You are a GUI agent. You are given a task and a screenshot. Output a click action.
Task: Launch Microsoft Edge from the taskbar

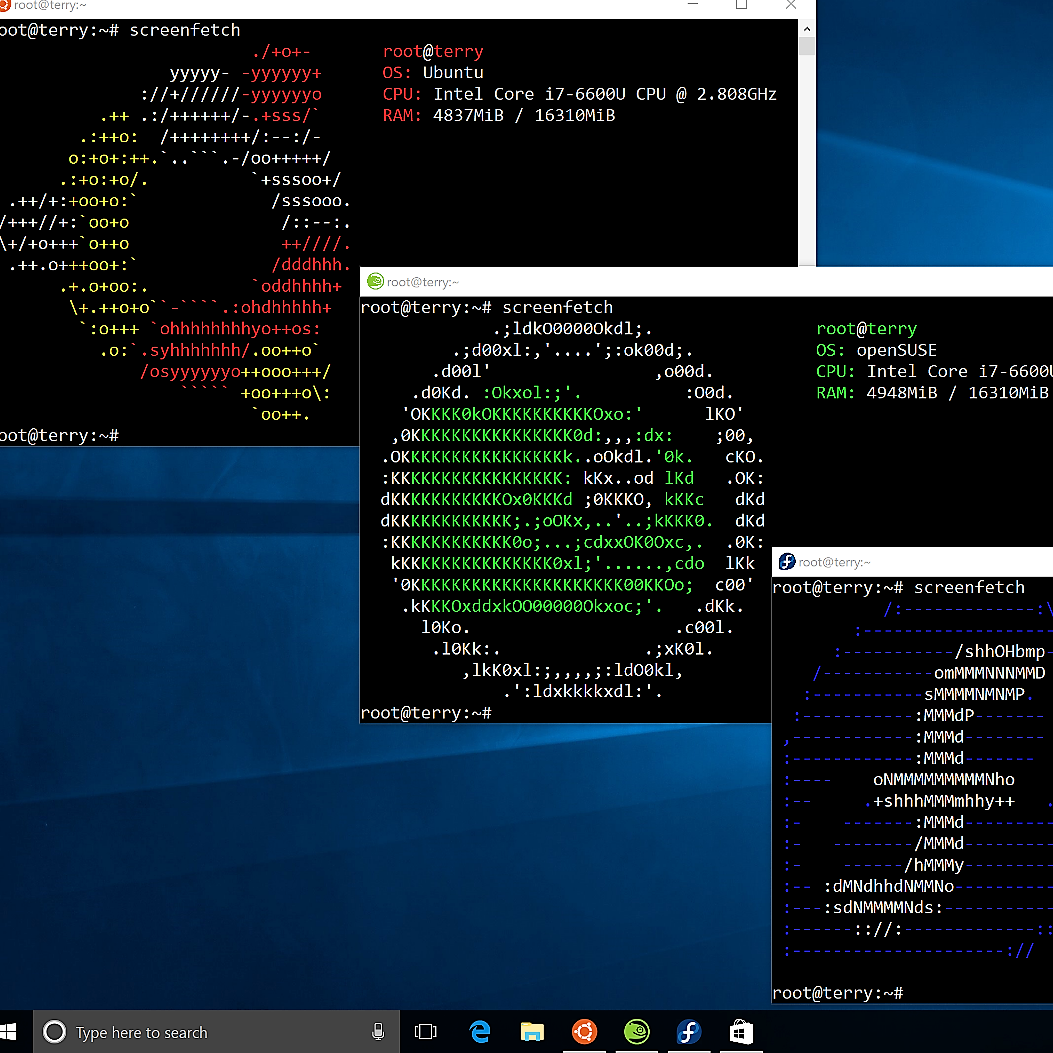click(x=479, y=1032)
